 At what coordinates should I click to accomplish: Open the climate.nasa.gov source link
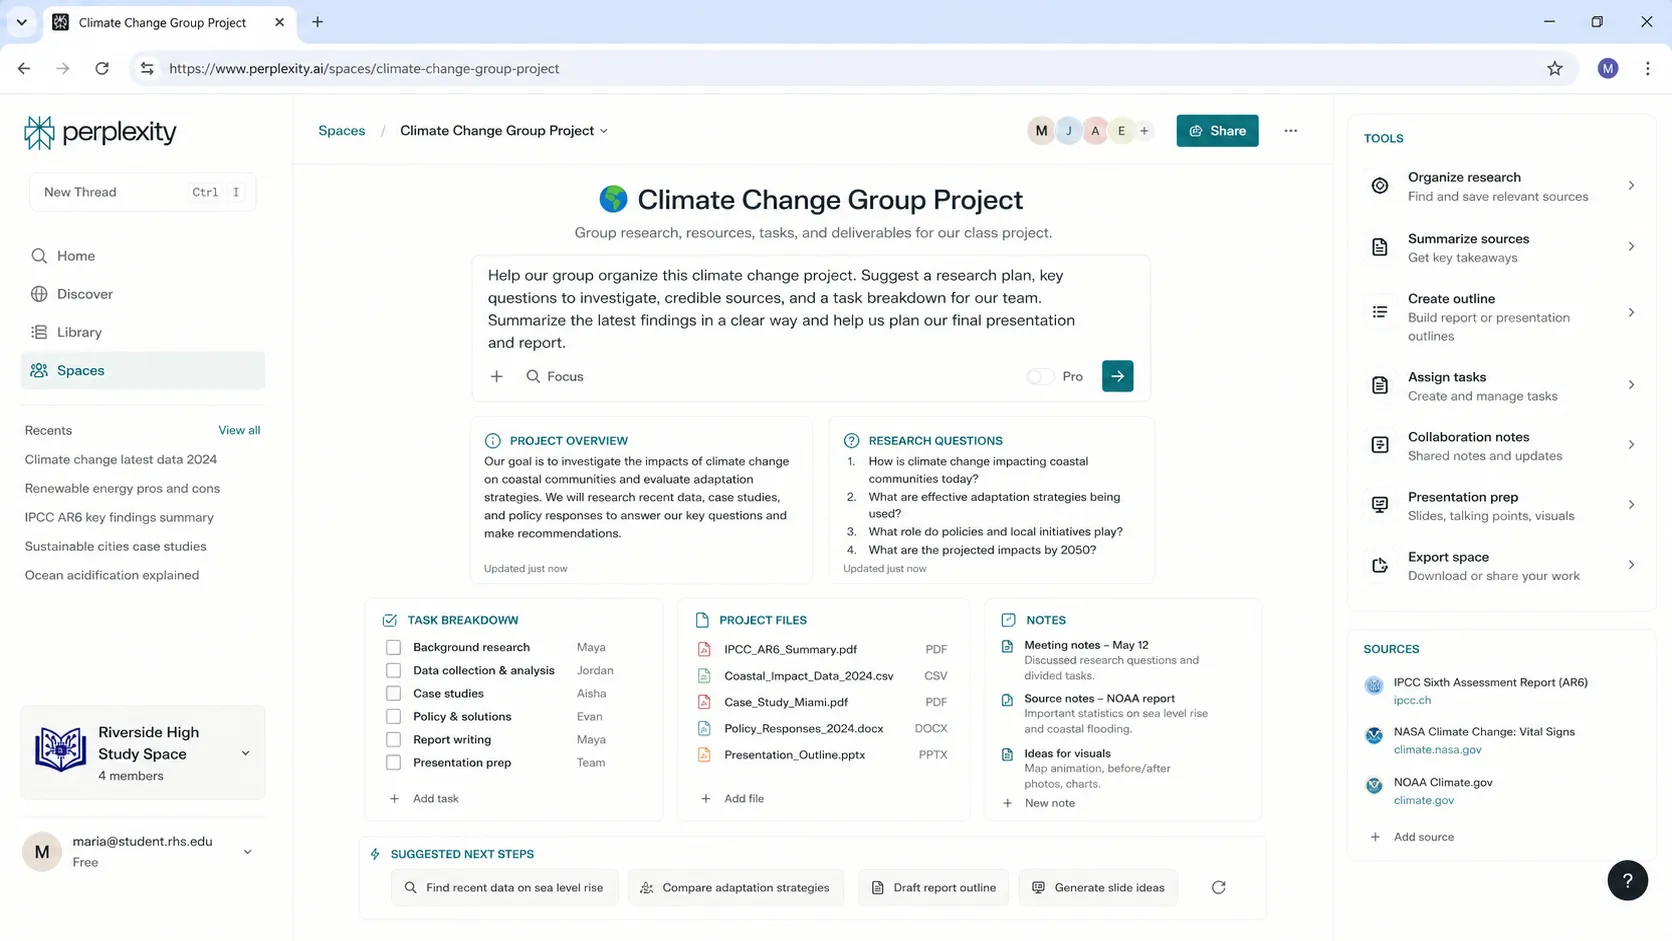(1437, 750)
